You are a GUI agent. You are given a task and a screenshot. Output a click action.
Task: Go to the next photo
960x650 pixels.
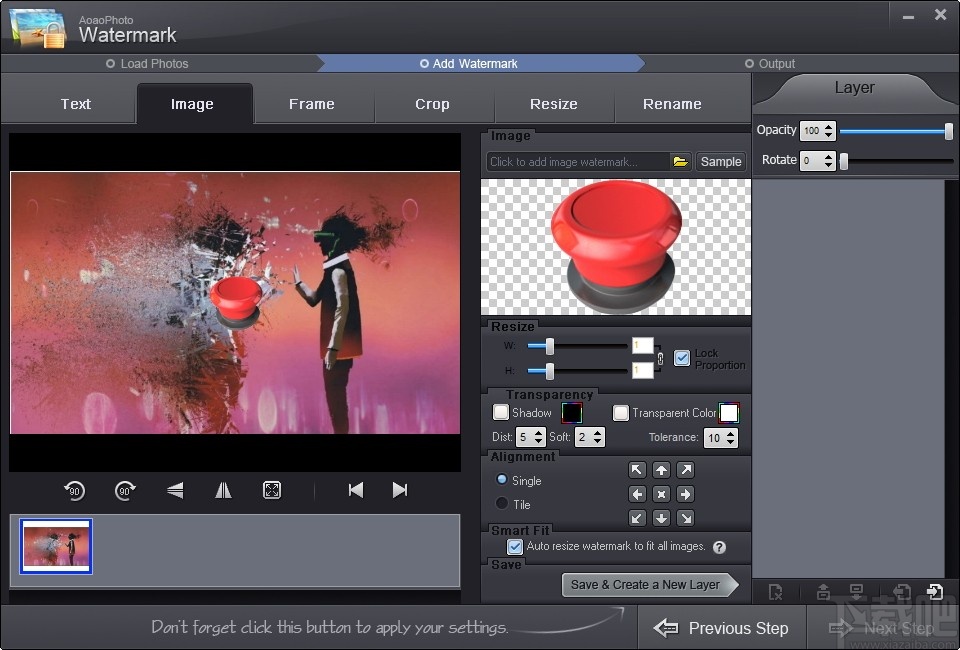pos(400,490)
